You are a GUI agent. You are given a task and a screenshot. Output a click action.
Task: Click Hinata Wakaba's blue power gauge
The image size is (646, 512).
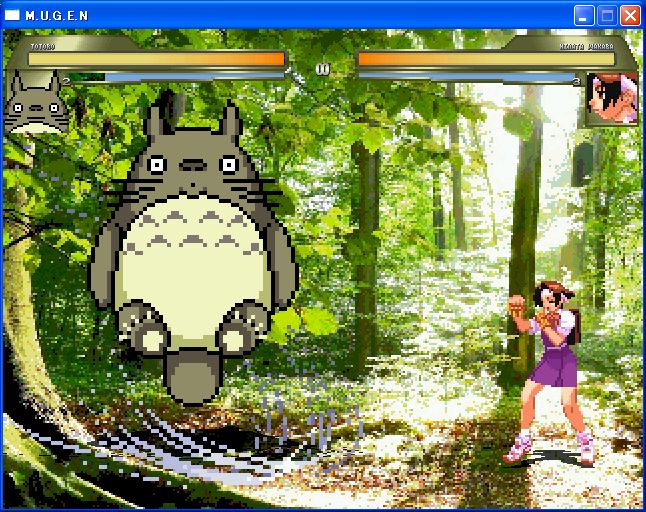466,77
